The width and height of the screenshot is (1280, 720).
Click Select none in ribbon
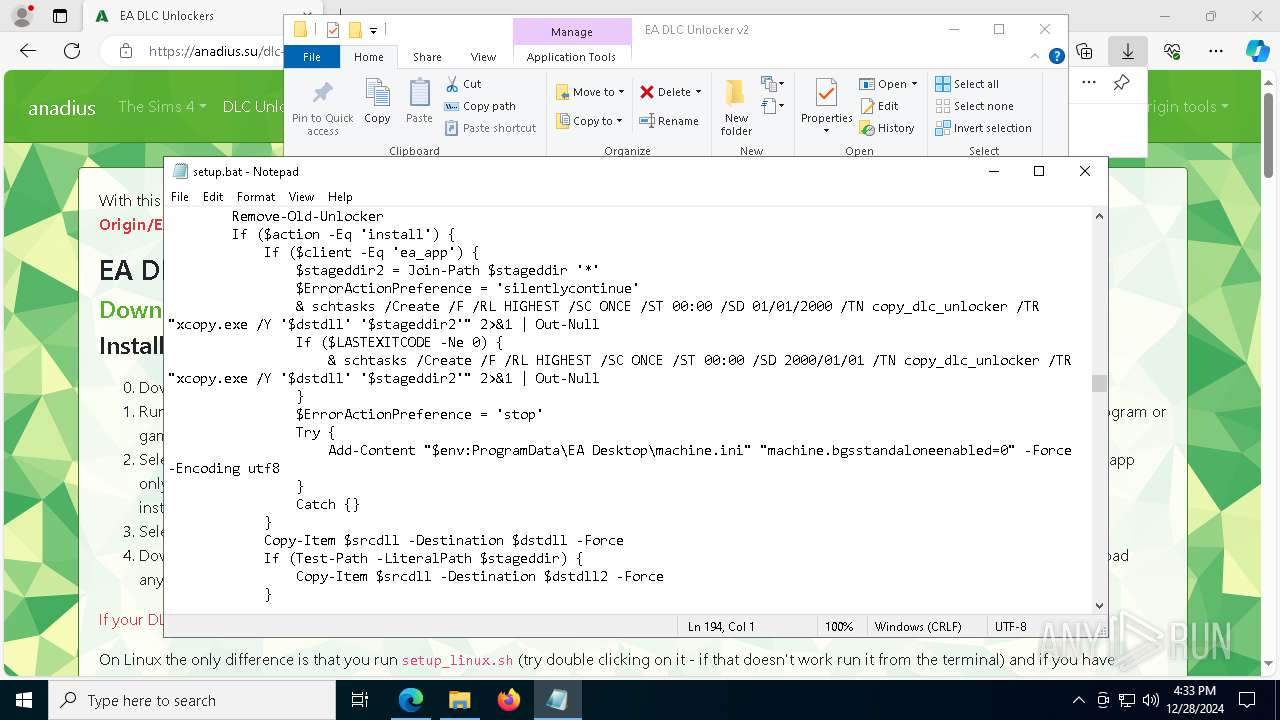[x=973, y=106]
